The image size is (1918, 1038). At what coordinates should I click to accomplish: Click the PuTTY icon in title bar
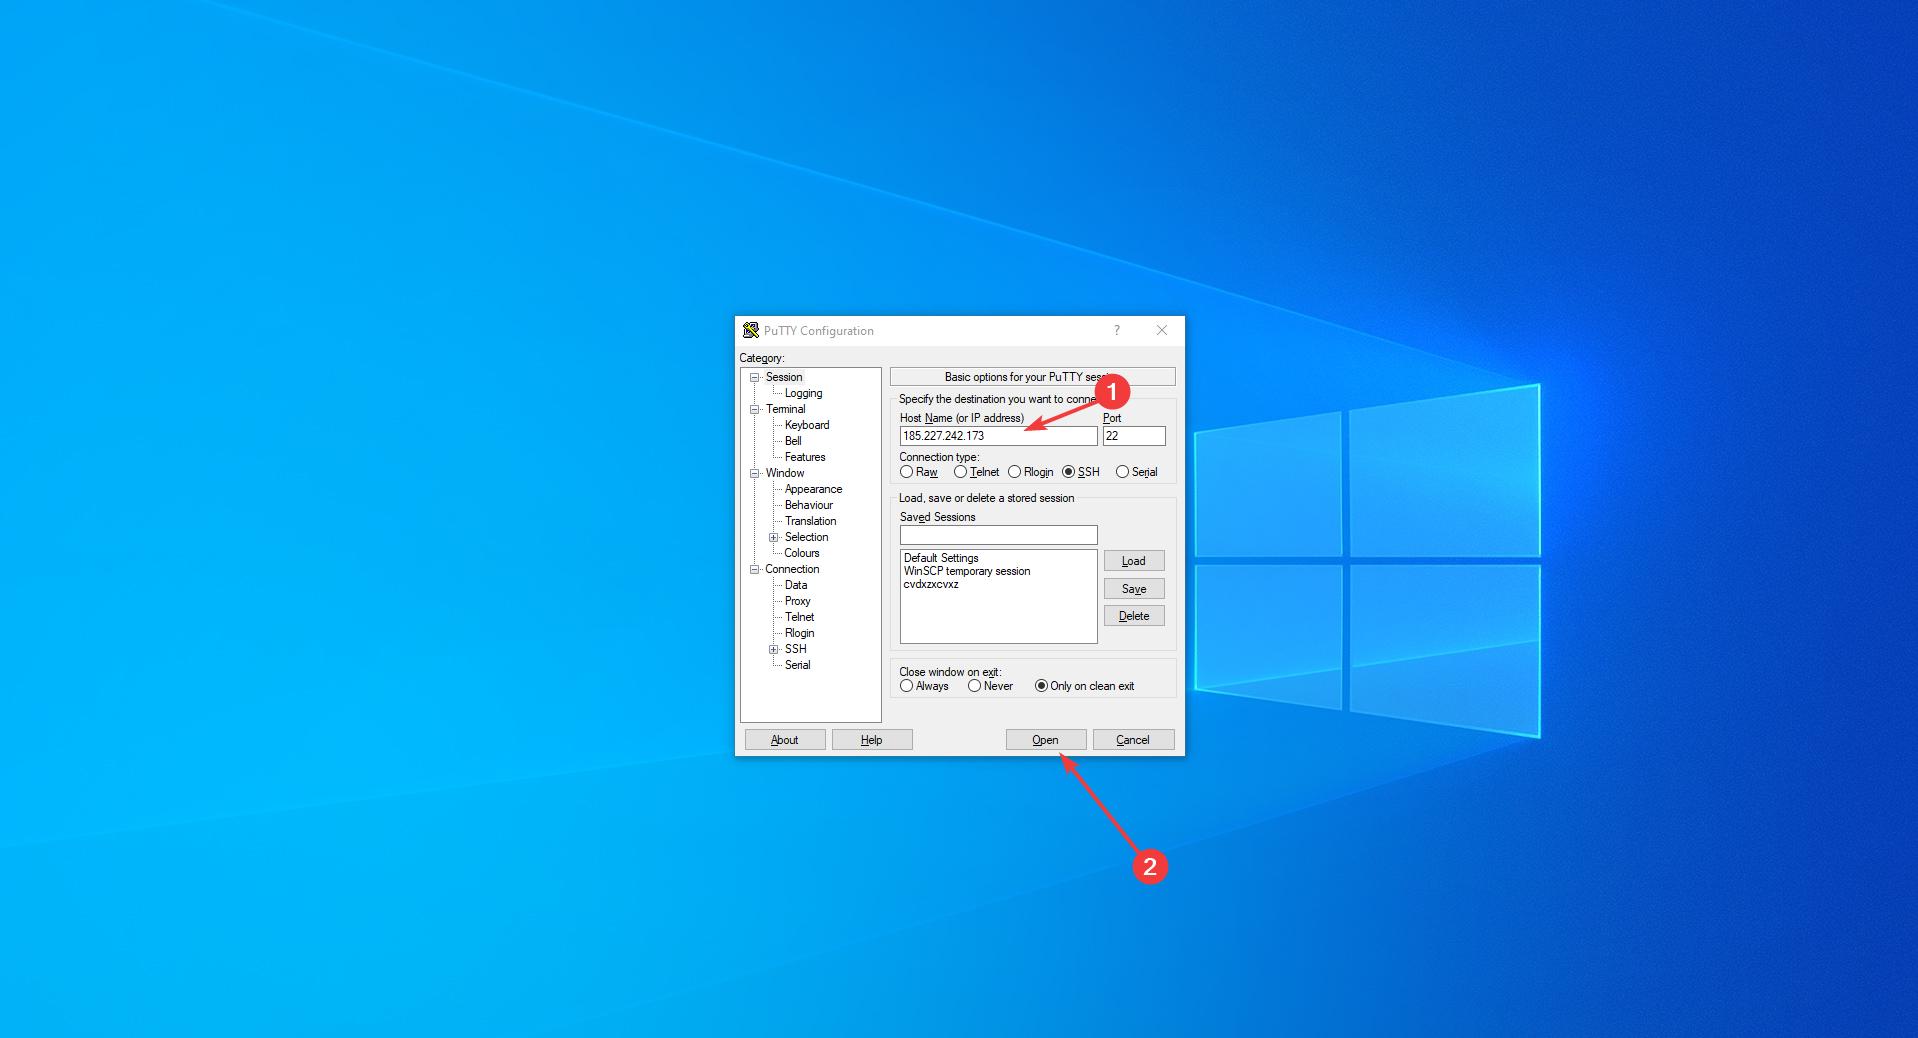click(x=750, y=330)
